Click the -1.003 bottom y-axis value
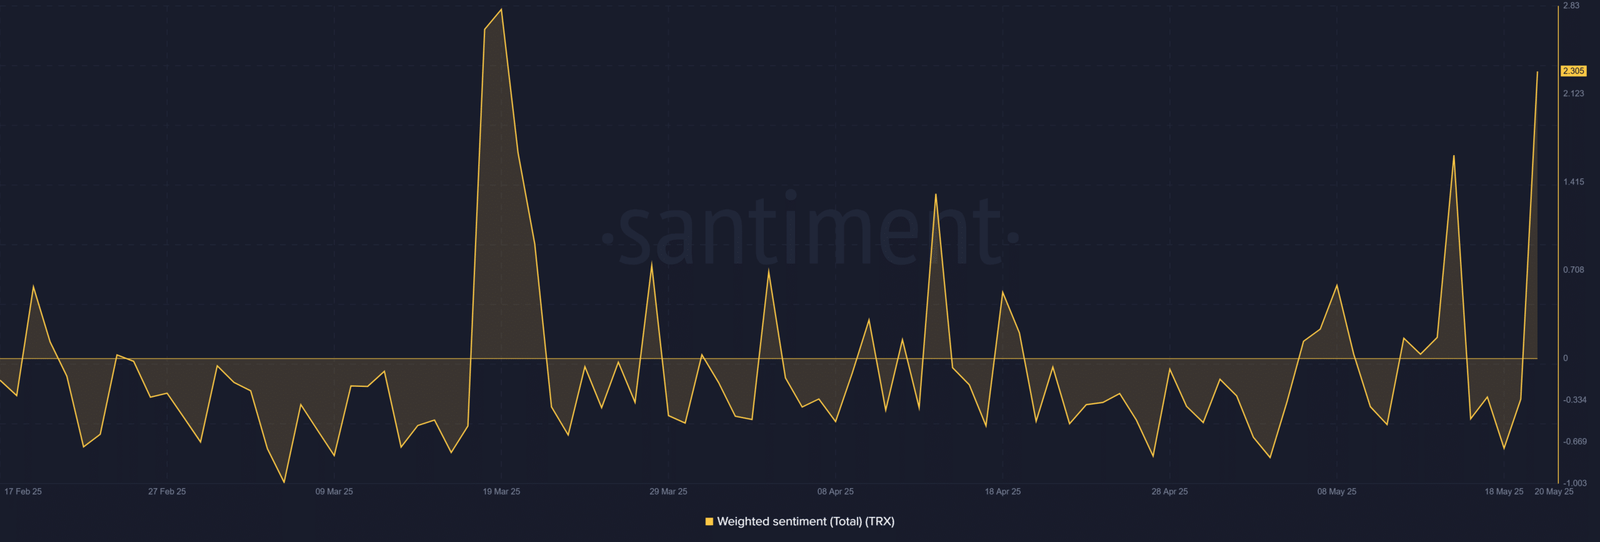Screen dimensions: 1600x542 (1575, 483)
